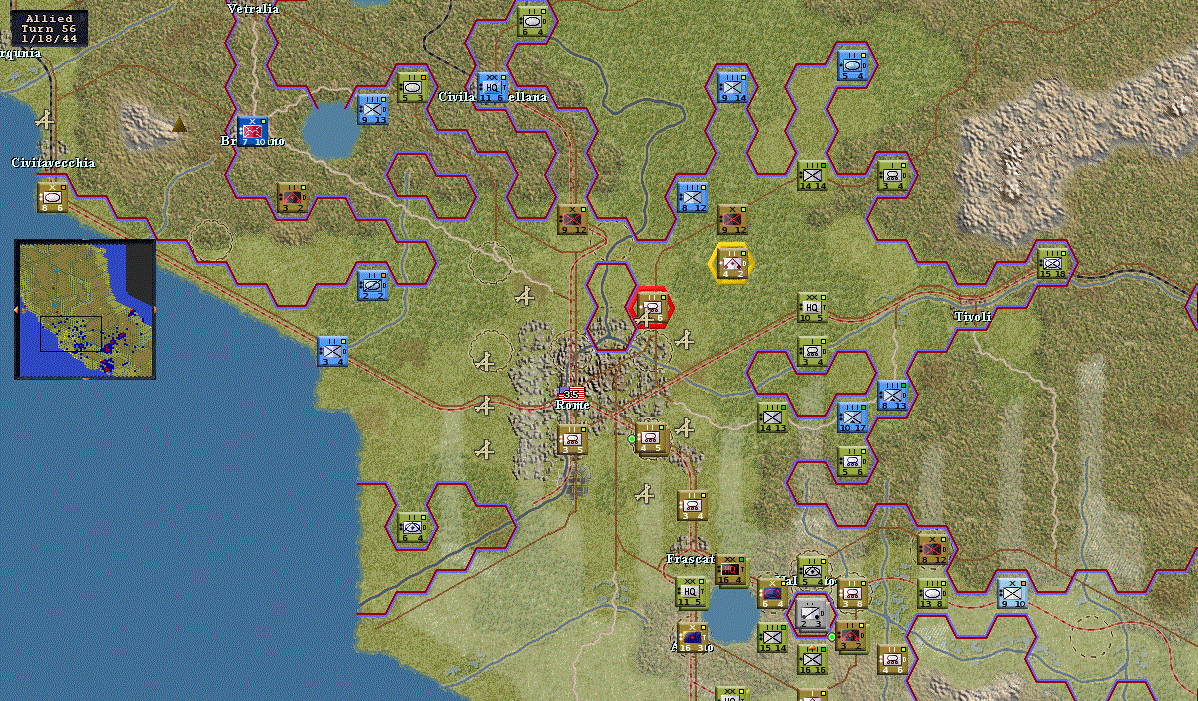Select the armor unit 3 8
This screenshot has width=1198, height=701.
pyautogui.click(x=851, y=592)
